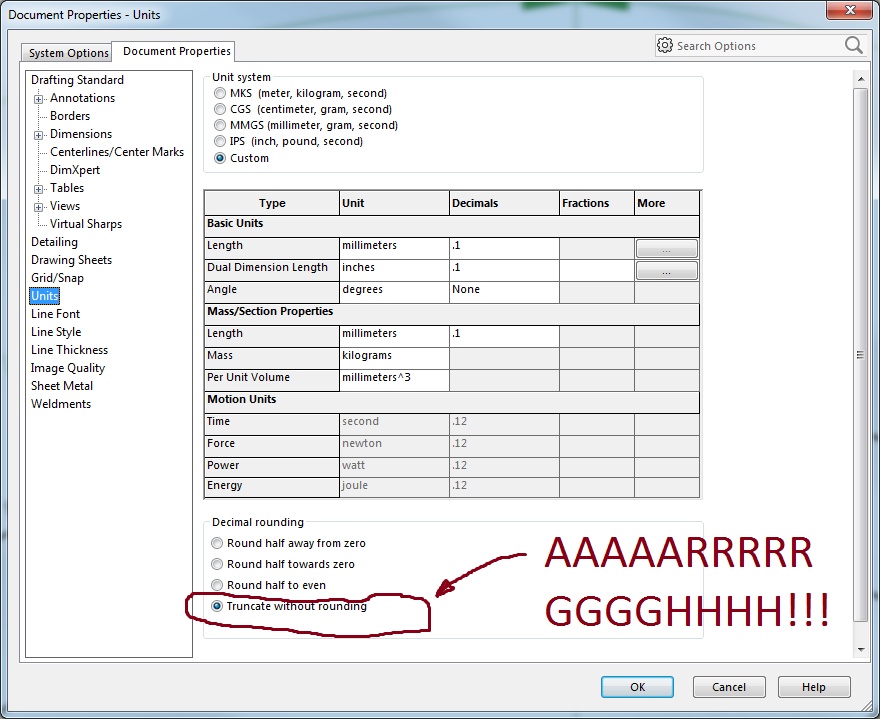The height and width of the screenshot is (719, 882).
Task: Open the Drawing Sheets page
Action: click(71, 260)
